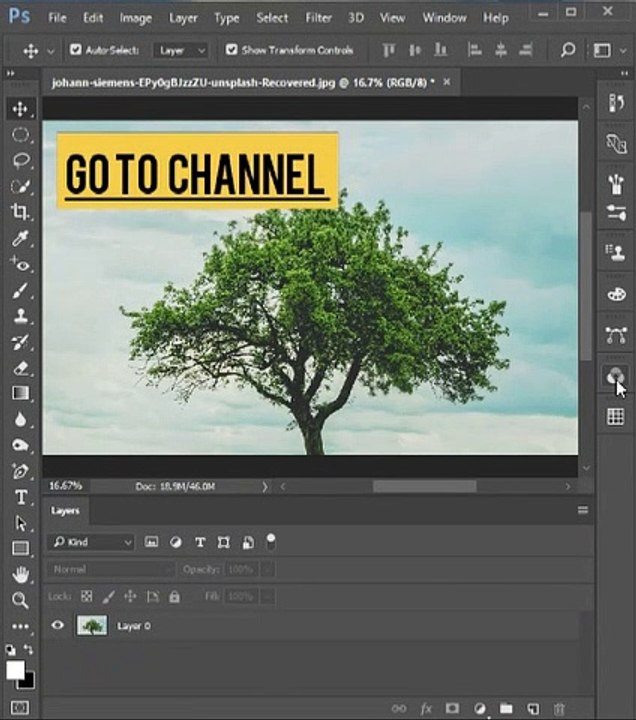Select the Clone Stamp tool
The height and width of the screenshot is (720, 636).
coord(20,316)
